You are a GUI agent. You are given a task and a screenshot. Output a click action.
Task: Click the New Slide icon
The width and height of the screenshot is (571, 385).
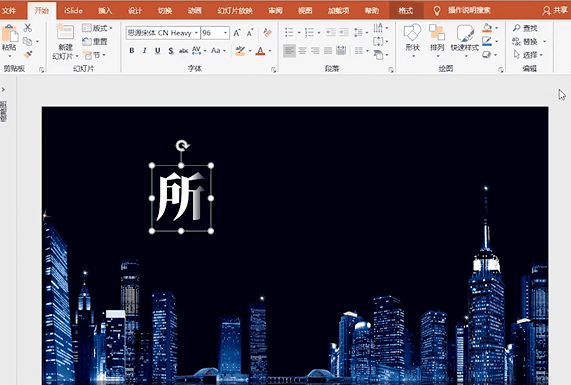[x=66, y=33]
